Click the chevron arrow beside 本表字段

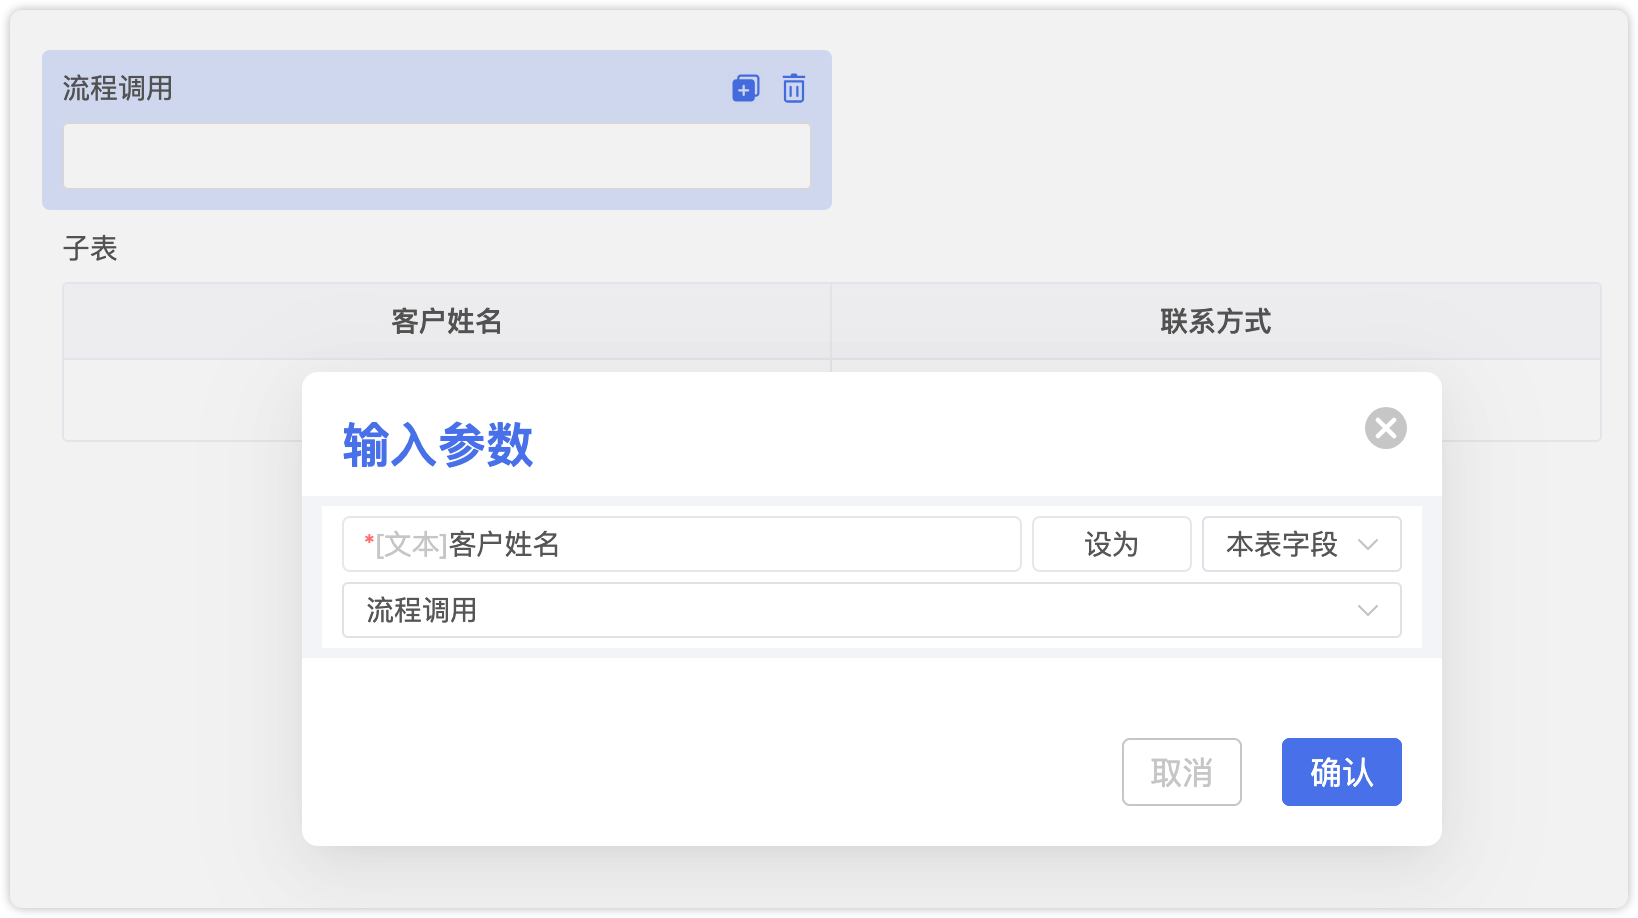pos(1368,544)
